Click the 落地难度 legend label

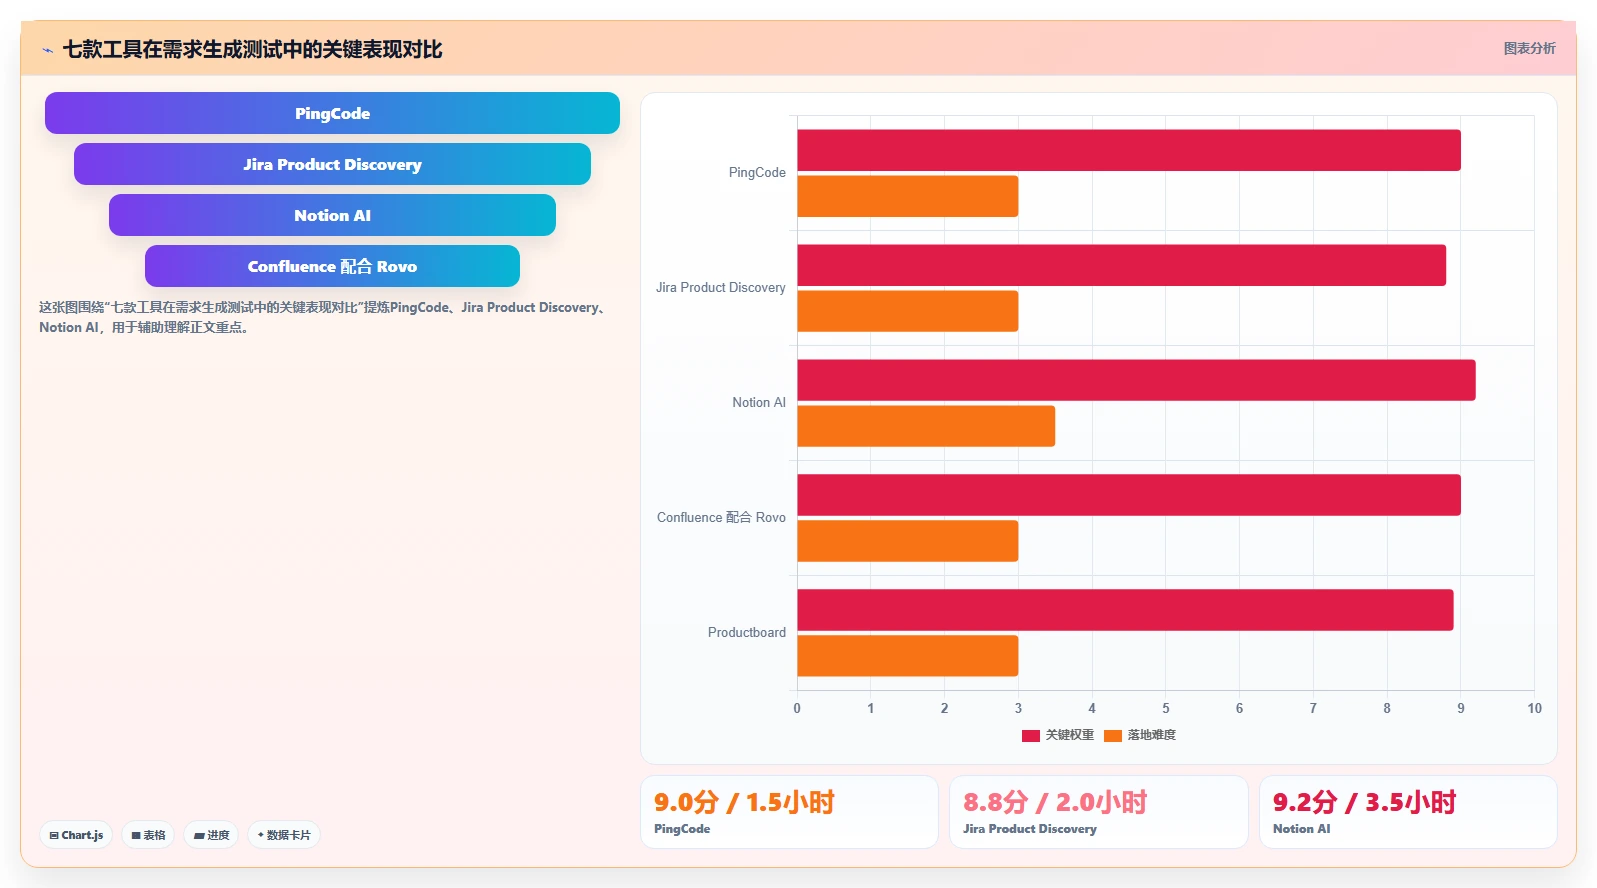click(1152, 735)
